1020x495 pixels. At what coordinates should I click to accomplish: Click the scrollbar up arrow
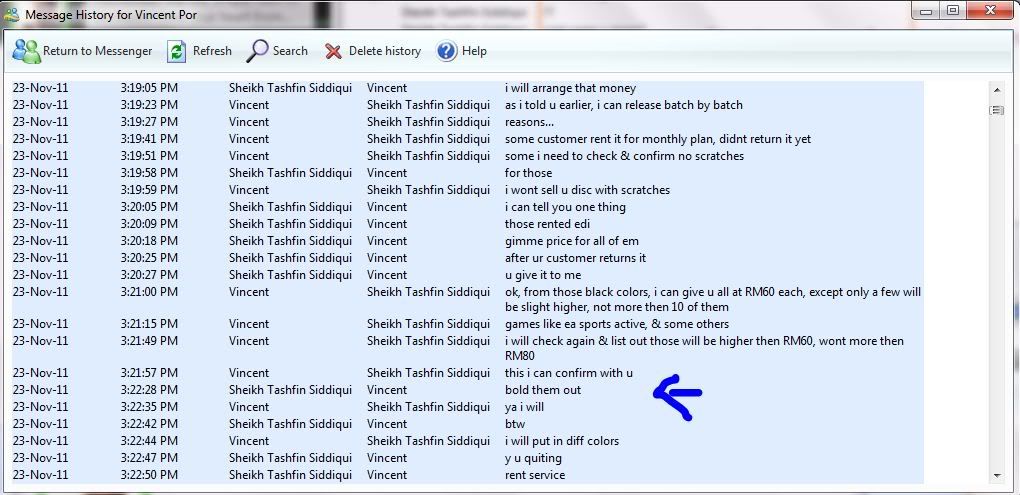[996, 89]
